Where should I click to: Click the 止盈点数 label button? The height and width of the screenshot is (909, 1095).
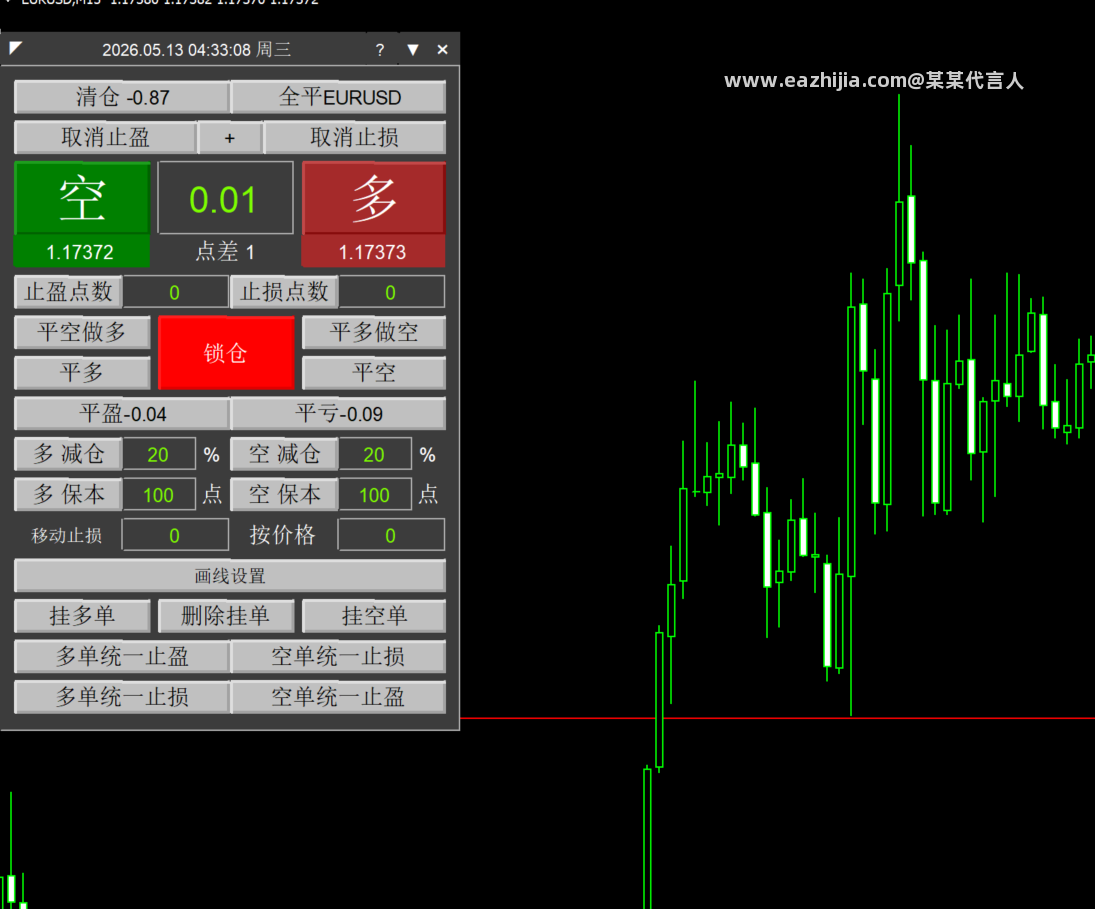pyautogui.click(x=68, y=292)
